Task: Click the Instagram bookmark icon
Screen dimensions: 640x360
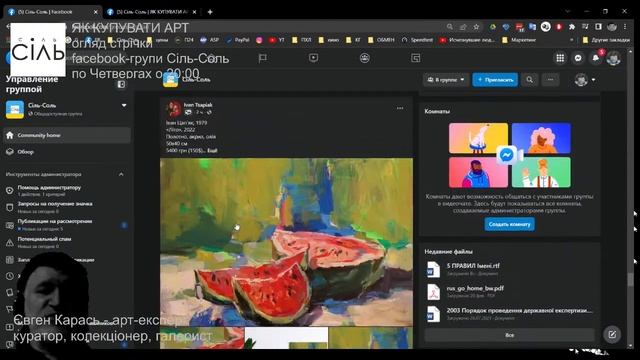Action: click(x=259, y=40)
